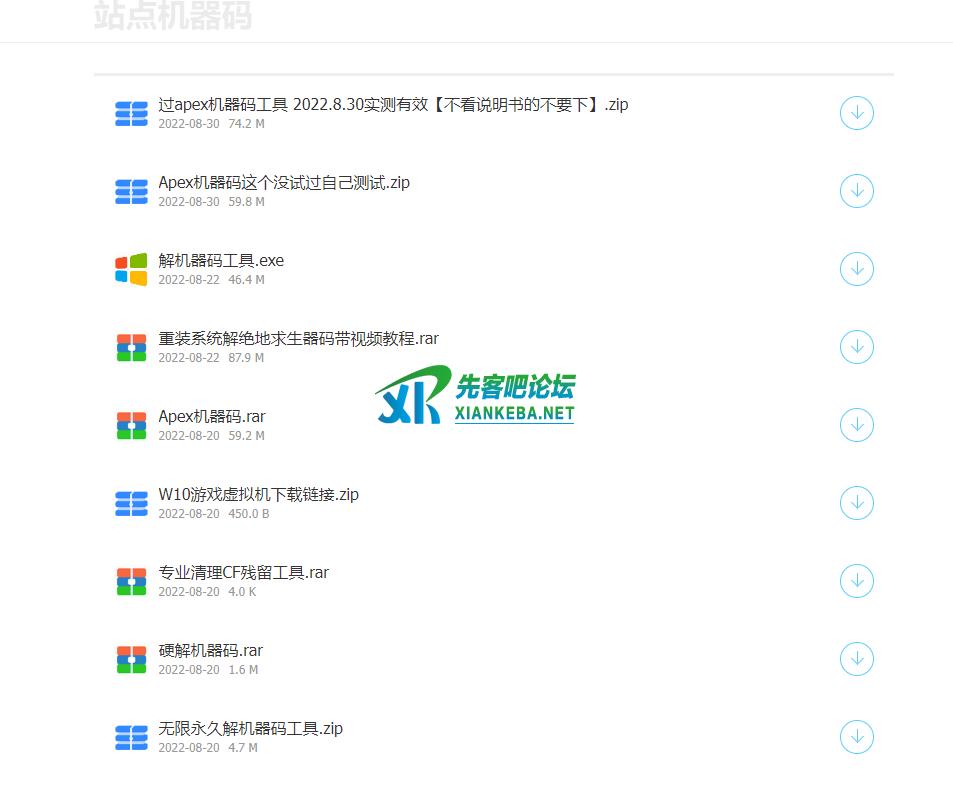Image resolution: width=953 pixels, height=792 pixels.
Task: Open the 重装系统解绝地求生器码带视频教程.rar file link
Action: coord(298,339)
